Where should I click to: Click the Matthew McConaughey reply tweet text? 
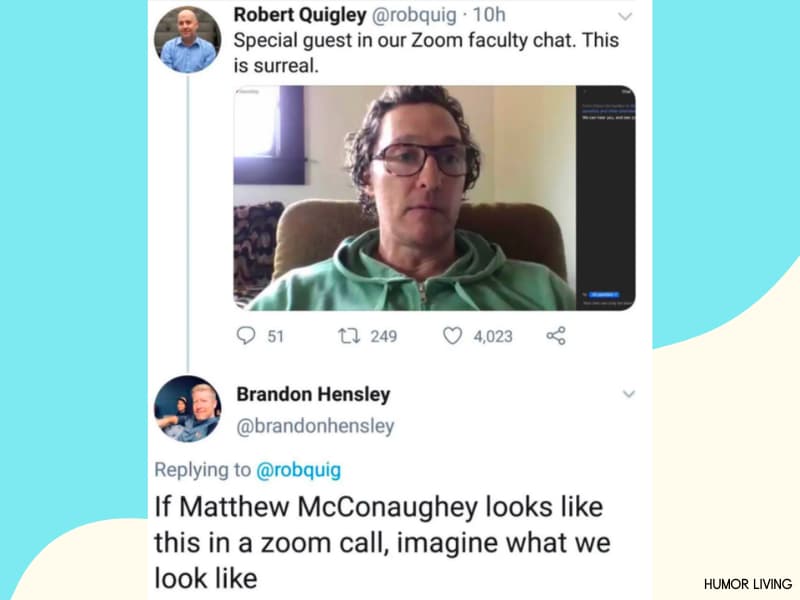[382, 542]
